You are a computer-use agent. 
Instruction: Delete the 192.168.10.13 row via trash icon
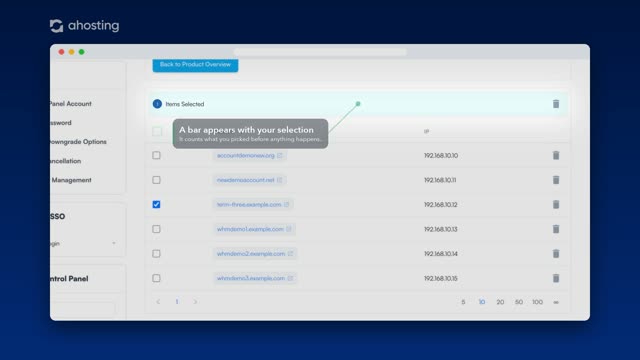(556, 229)
